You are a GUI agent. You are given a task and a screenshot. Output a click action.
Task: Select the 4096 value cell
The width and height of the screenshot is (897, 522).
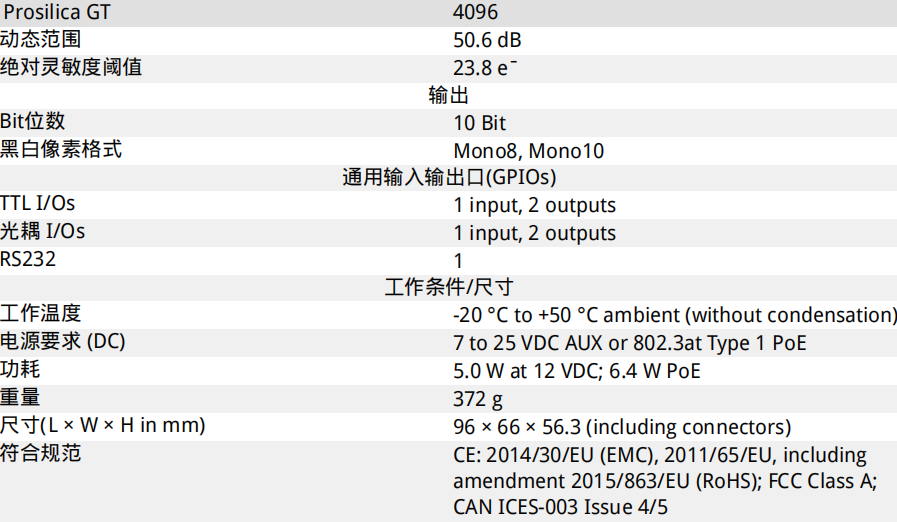coord(475,12)
